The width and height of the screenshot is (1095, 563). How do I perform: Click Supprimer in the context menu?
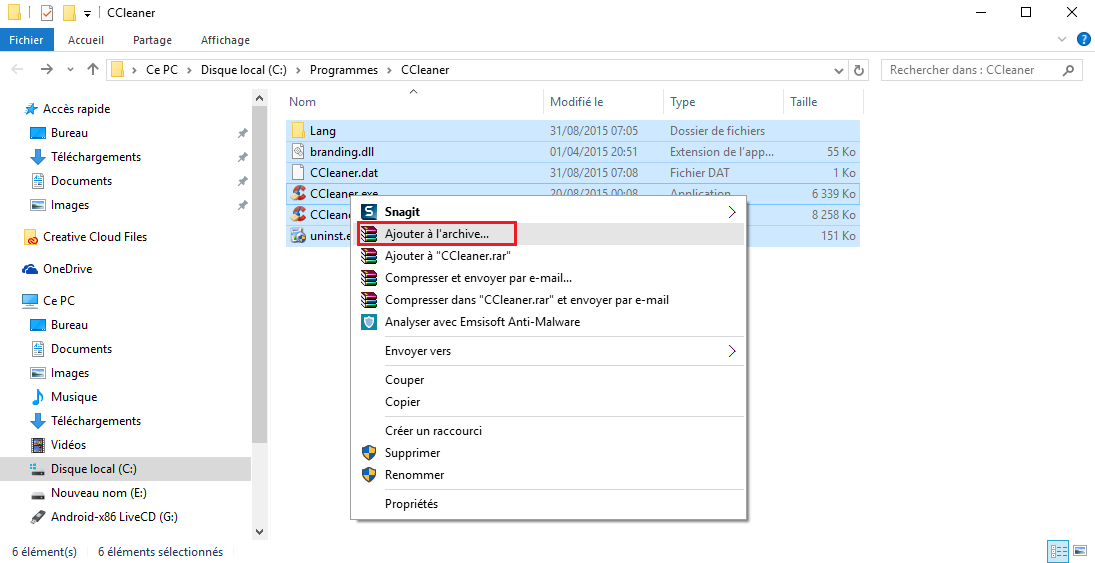(548, 453)
